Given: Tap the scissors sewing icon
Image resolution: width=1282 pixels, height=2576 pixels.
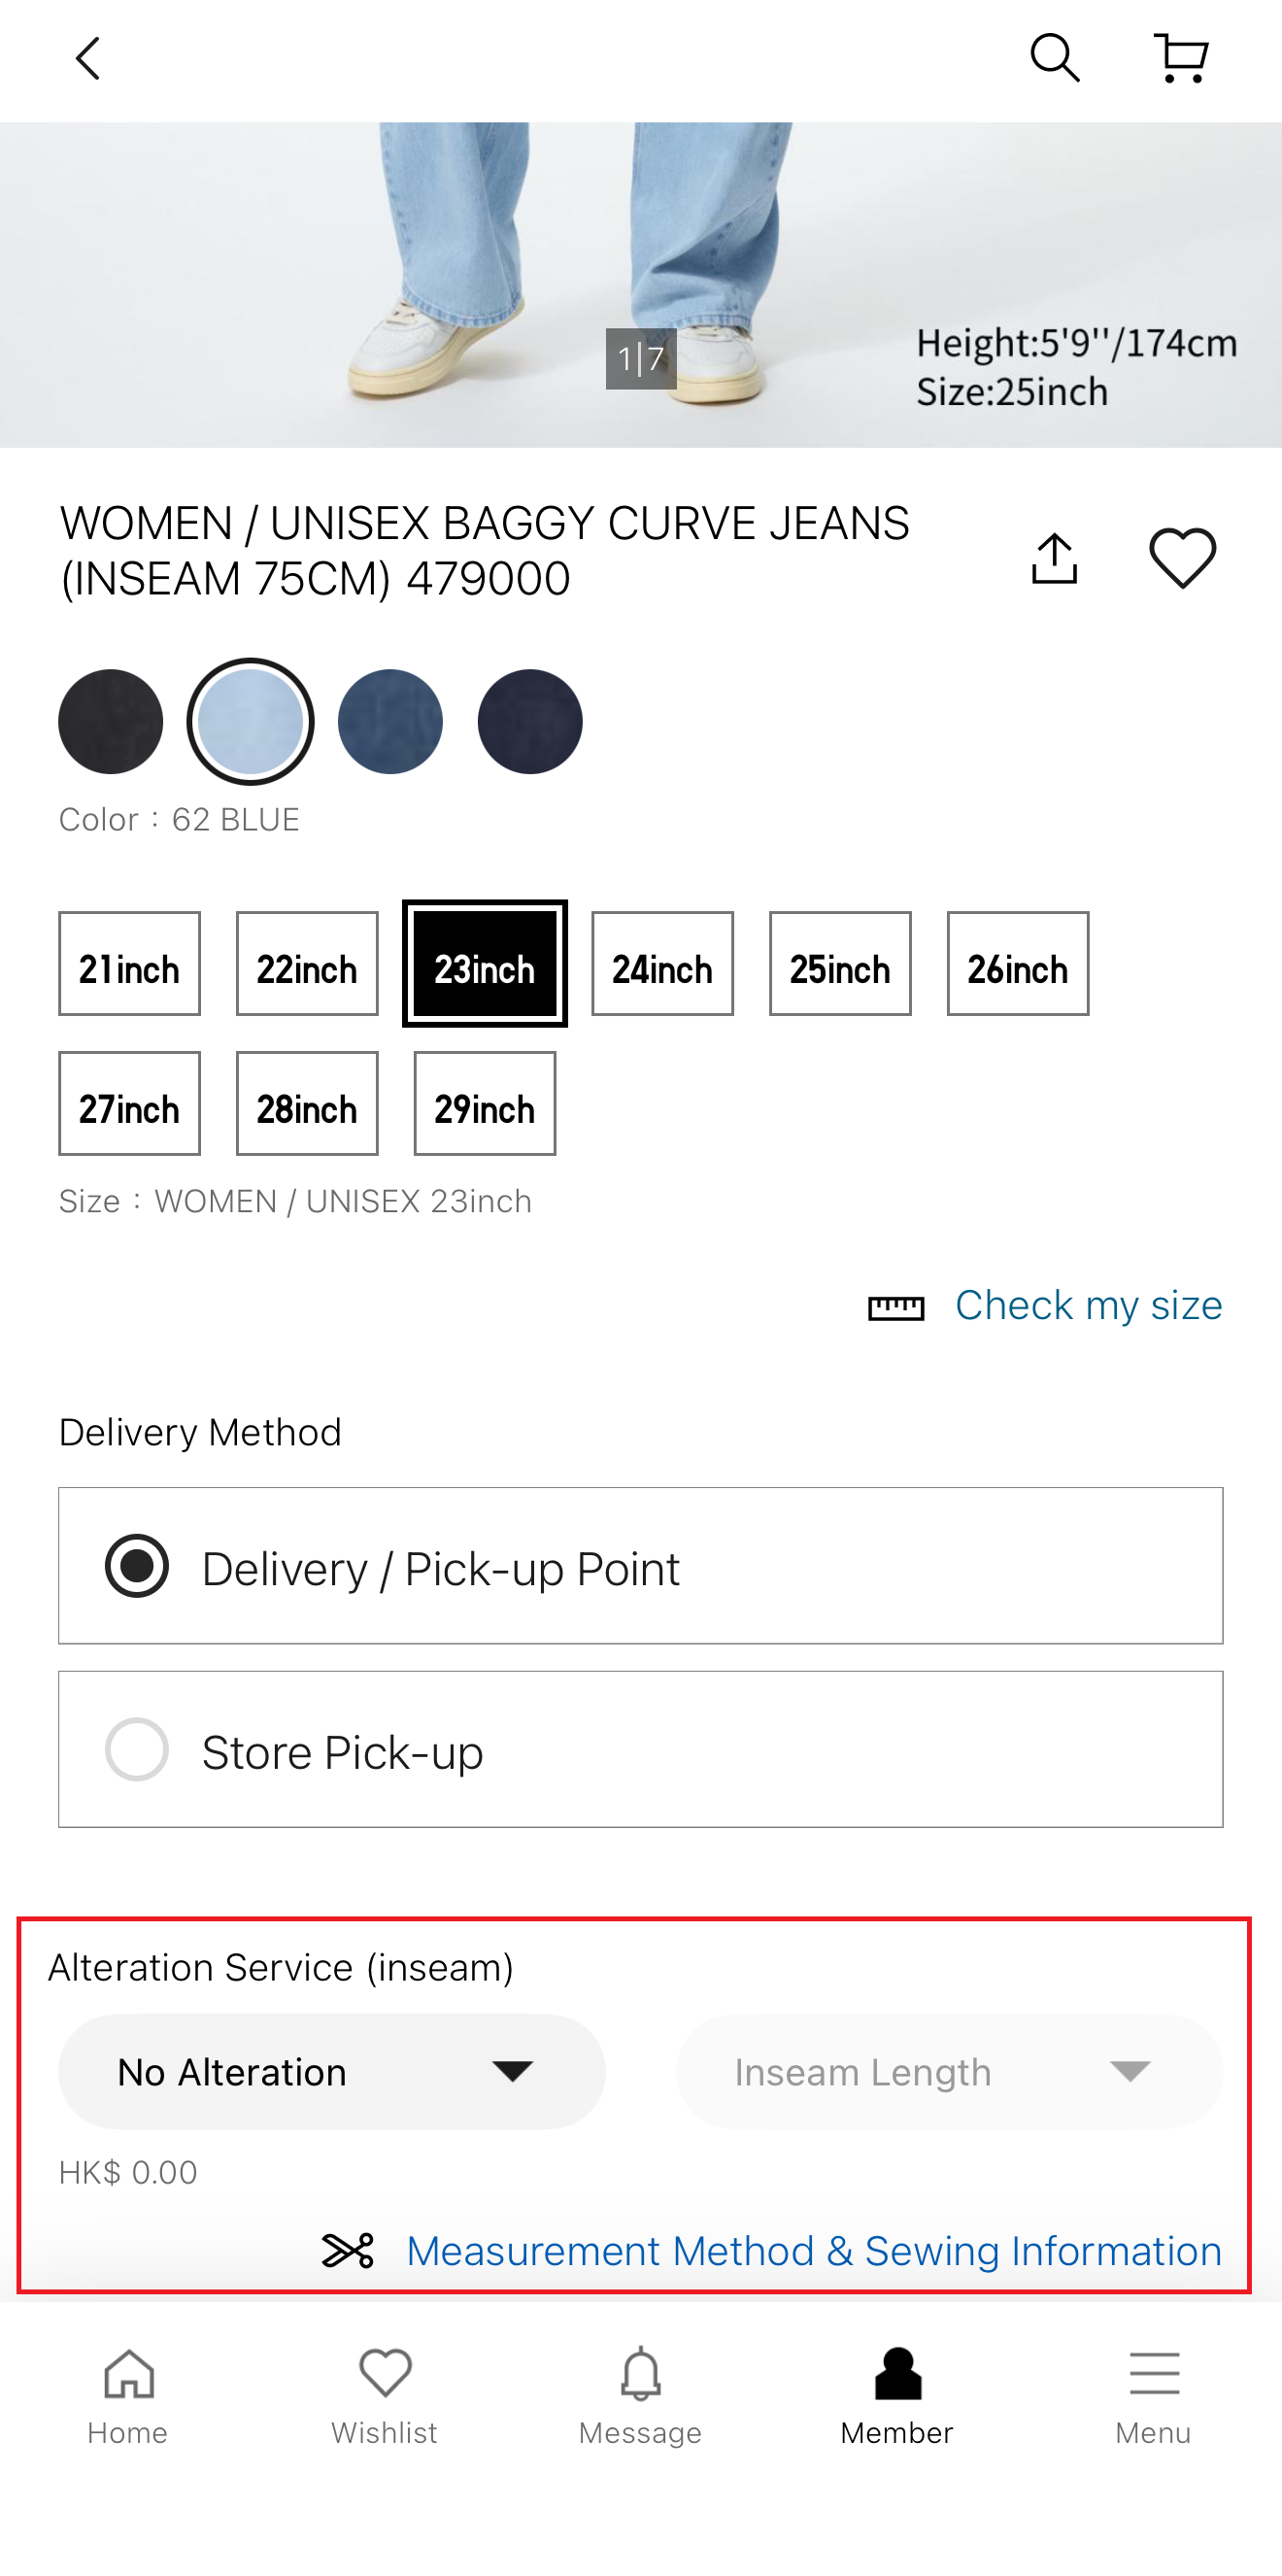Looking at the screenshot, I should [348, 2250].
